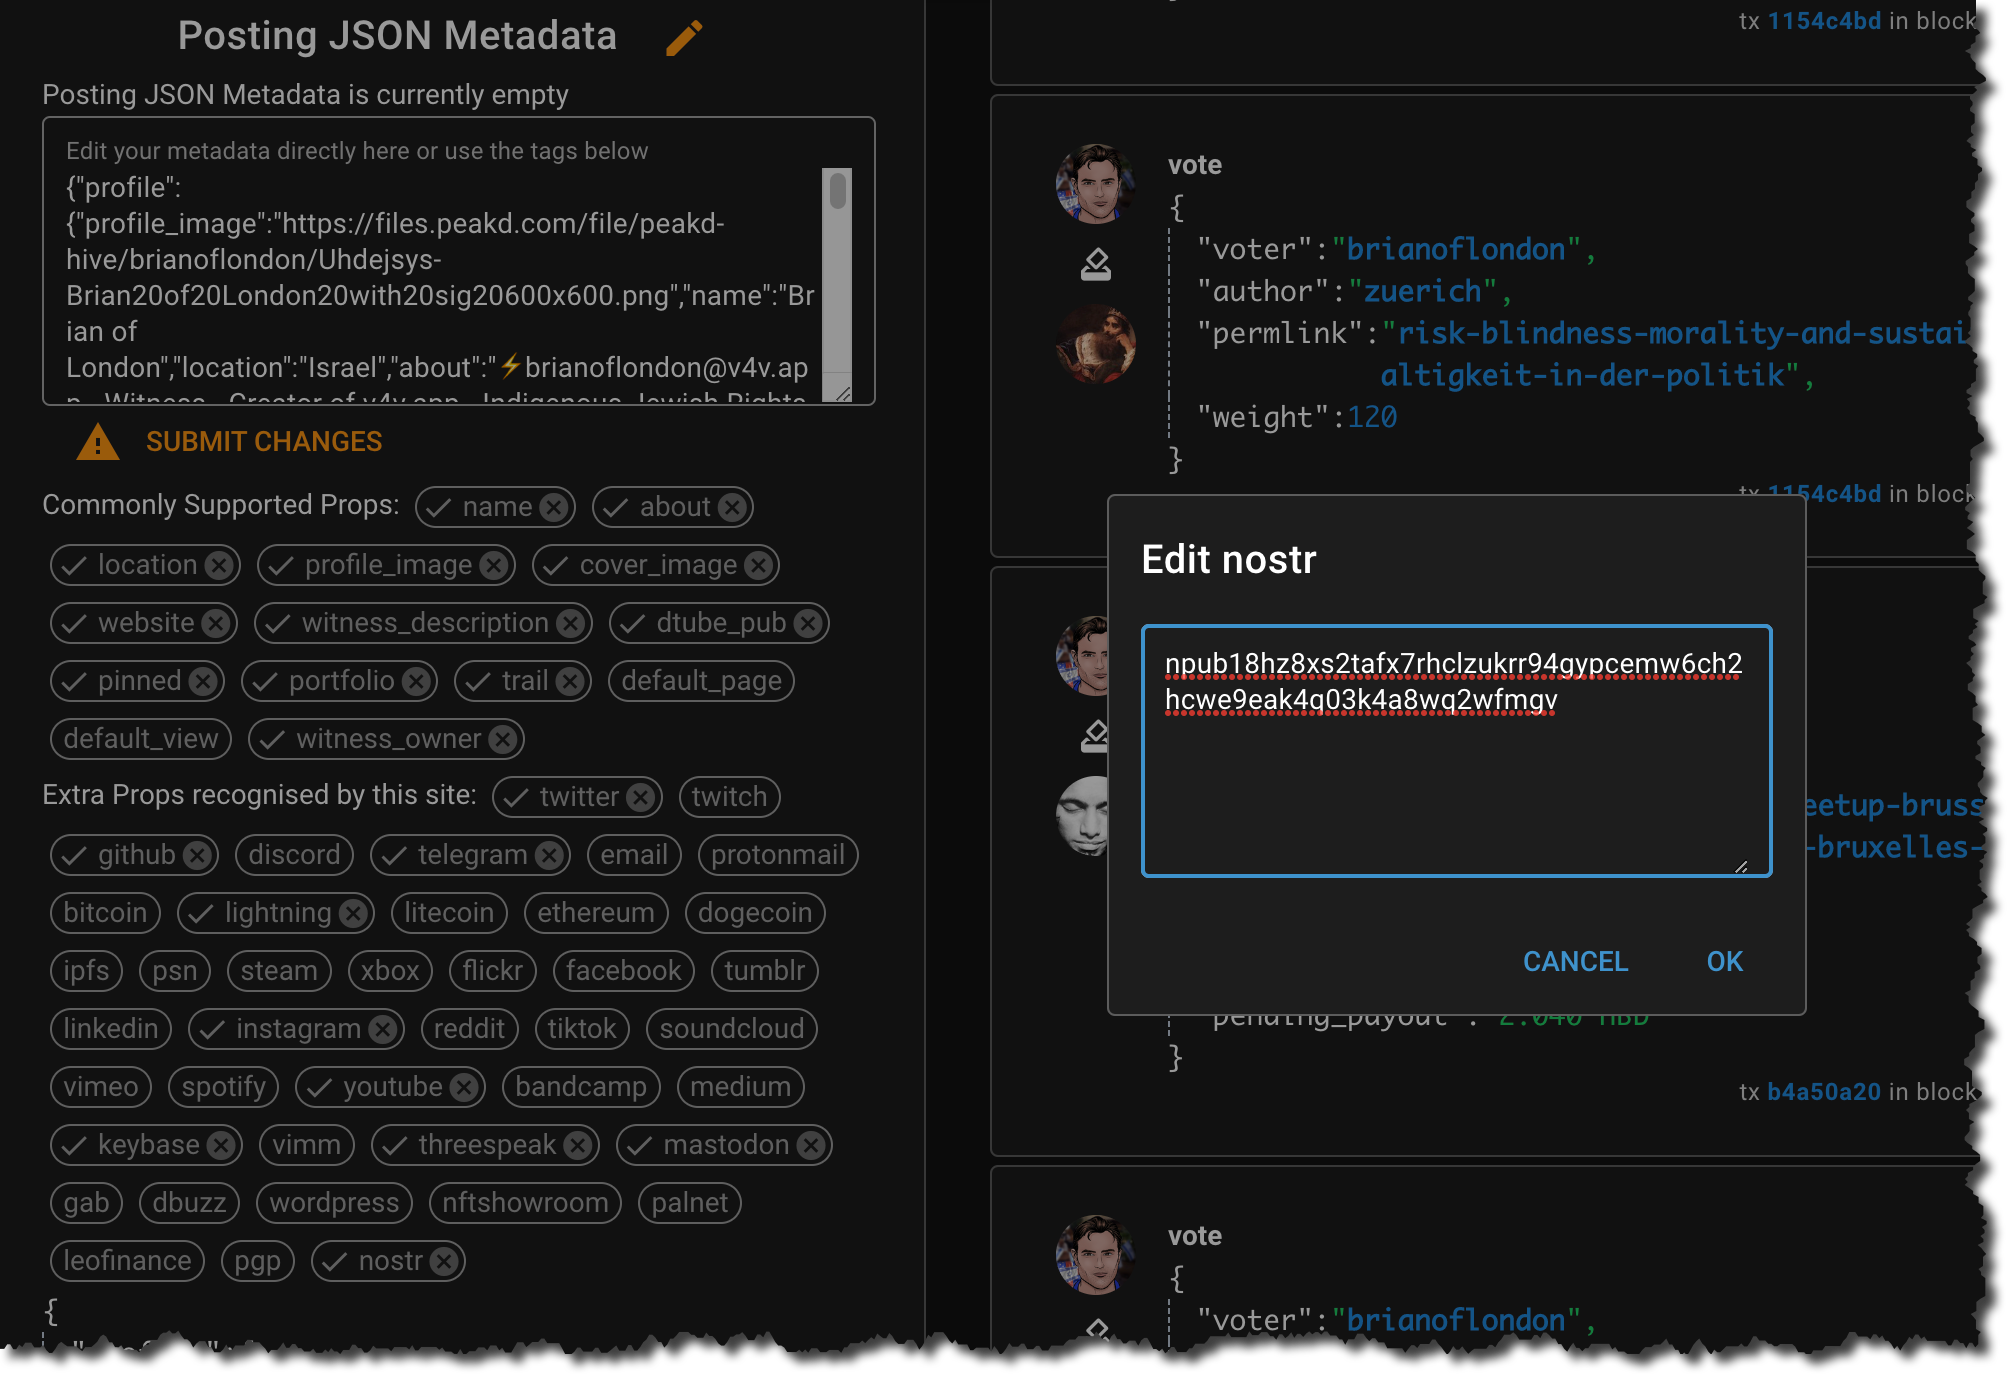Add the facebook prop chip

click(624, 971)
